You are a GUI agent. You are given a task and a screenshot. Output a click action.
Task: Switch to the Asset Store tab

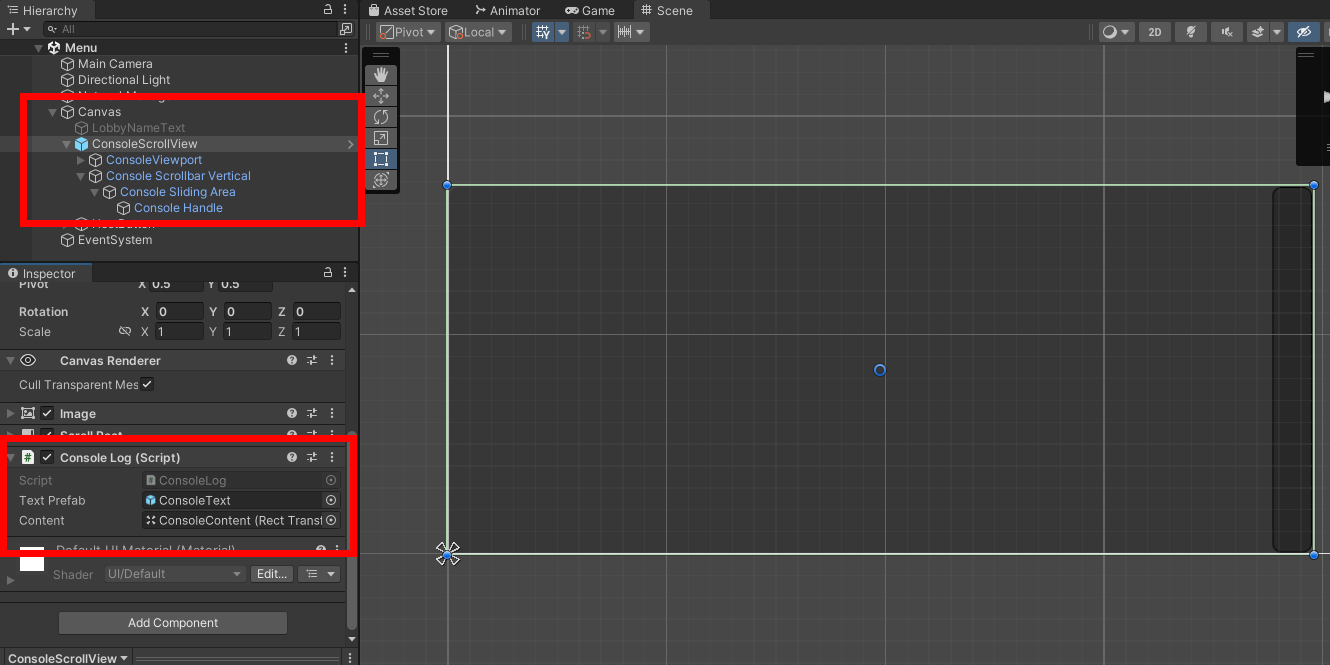[408, 10]
